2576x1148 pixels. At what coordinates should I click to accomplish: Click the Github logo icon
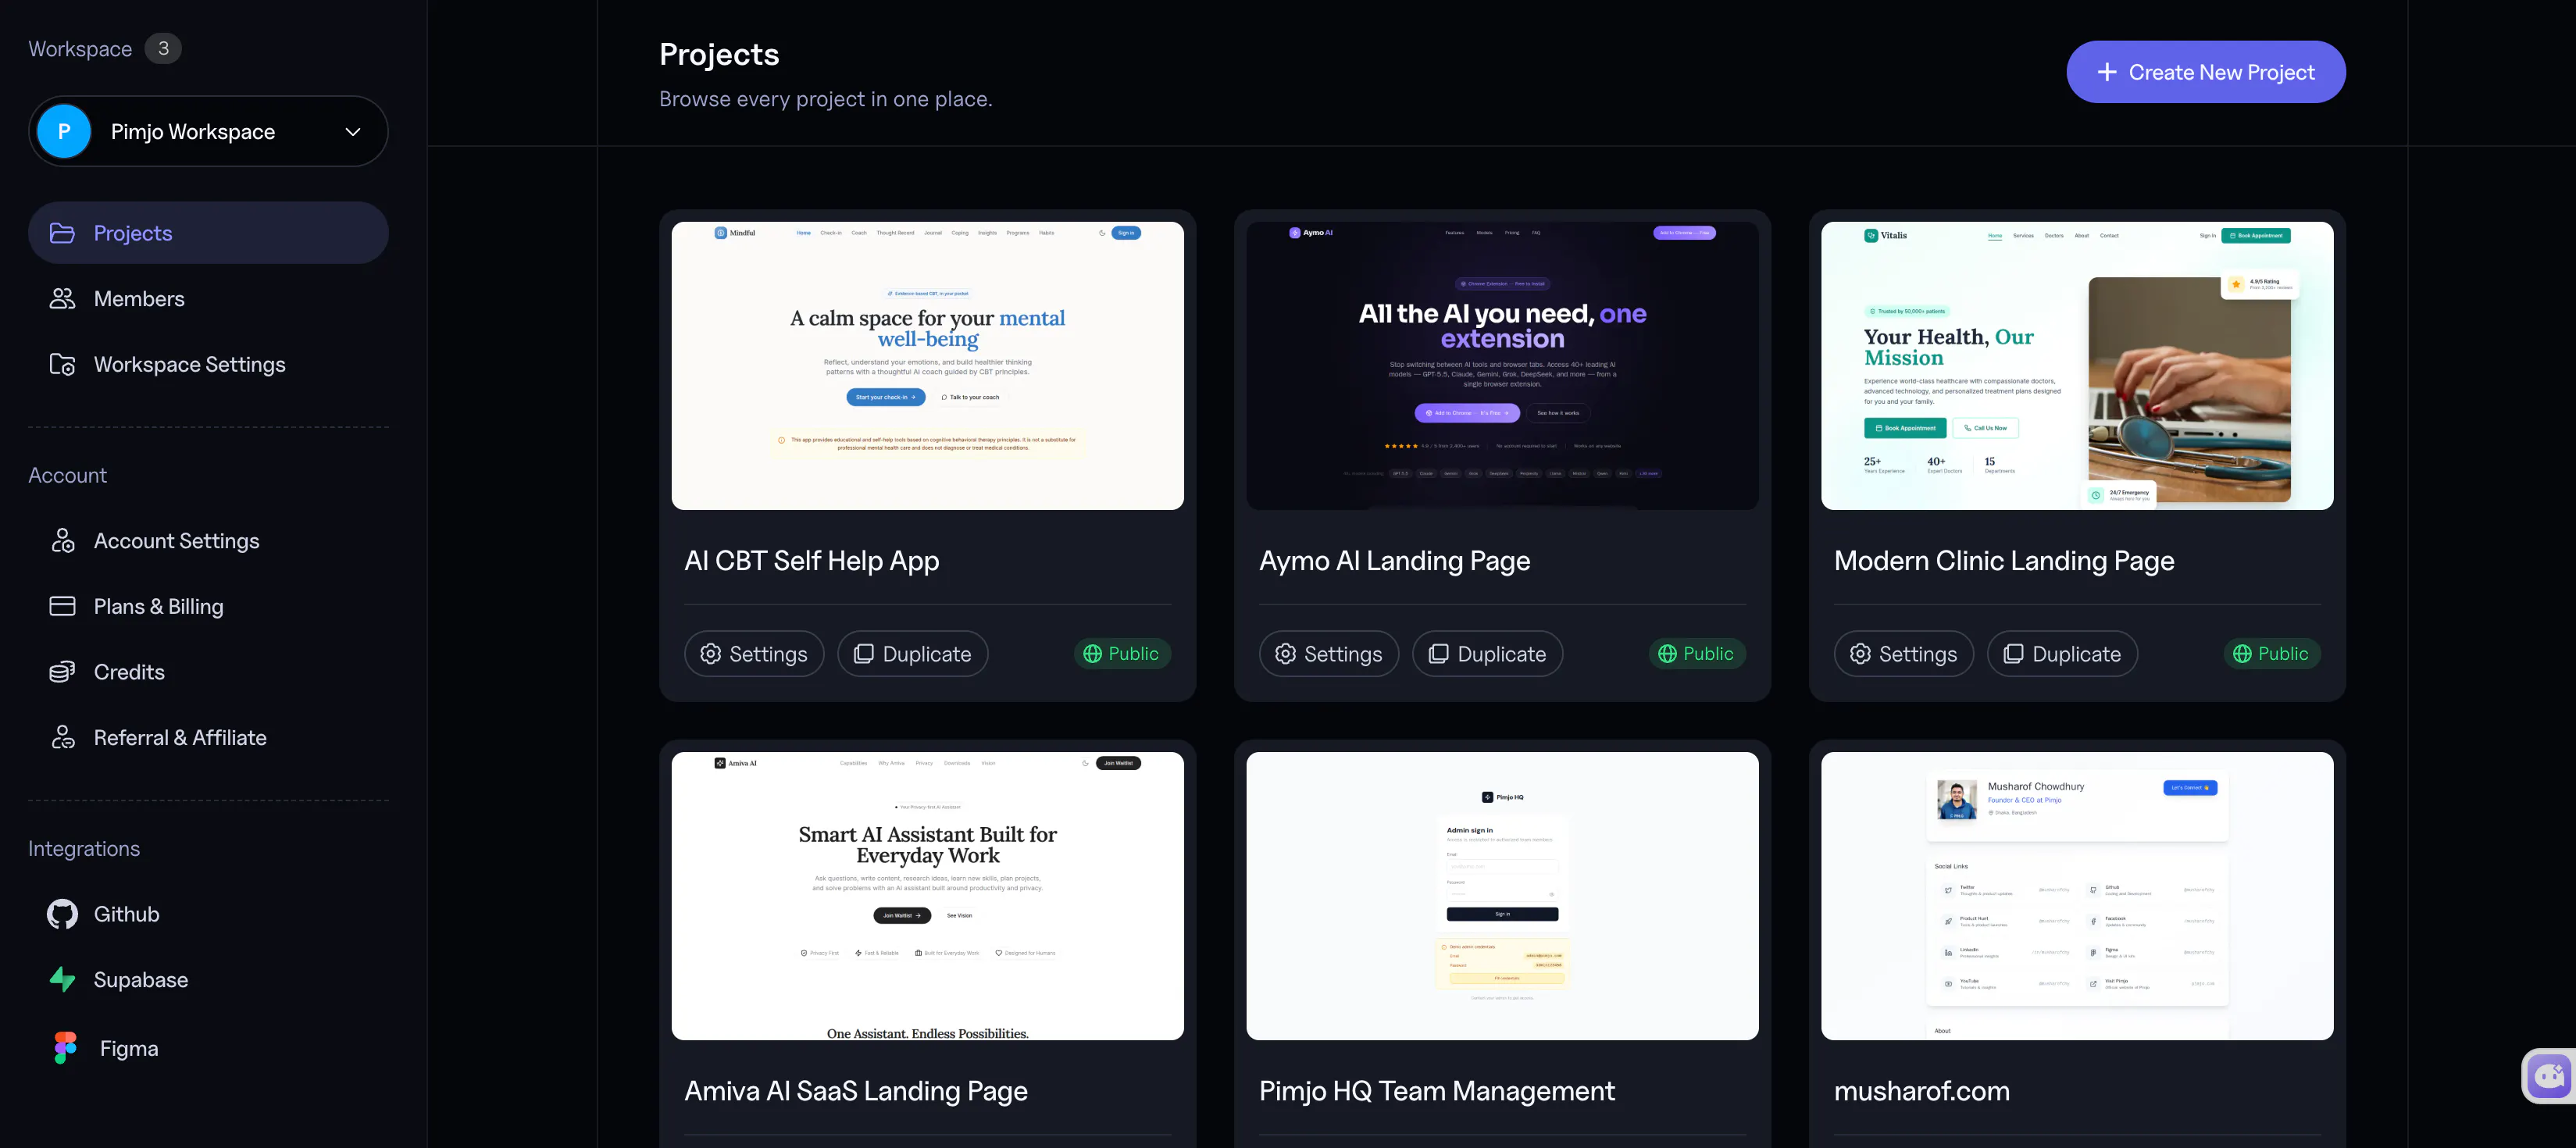pos(62,914)
